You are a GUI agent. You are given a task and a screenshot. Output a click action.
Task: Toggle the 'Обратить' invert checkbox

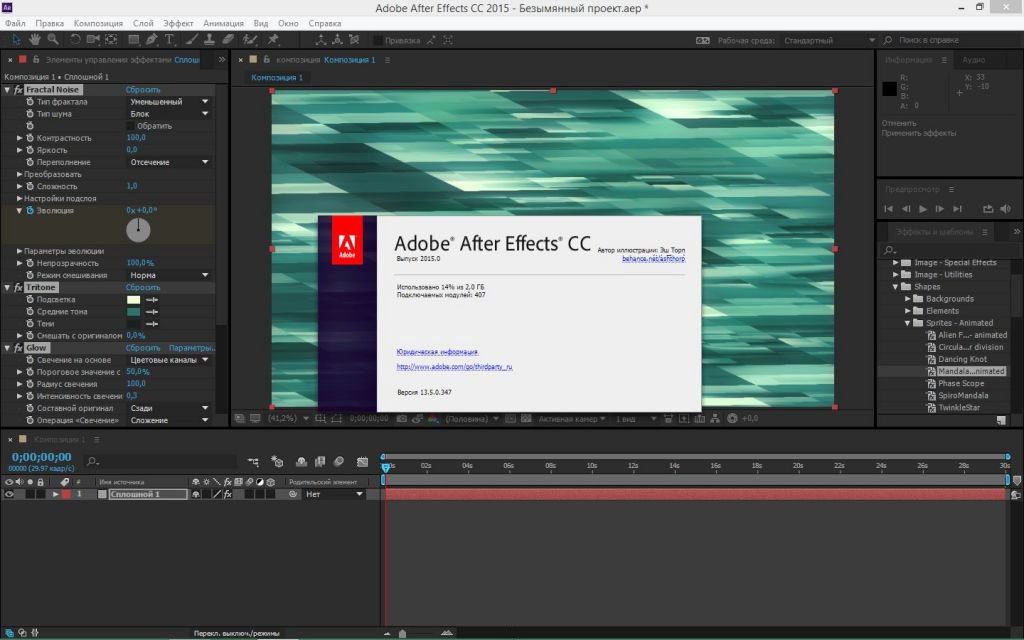point(132,126)
